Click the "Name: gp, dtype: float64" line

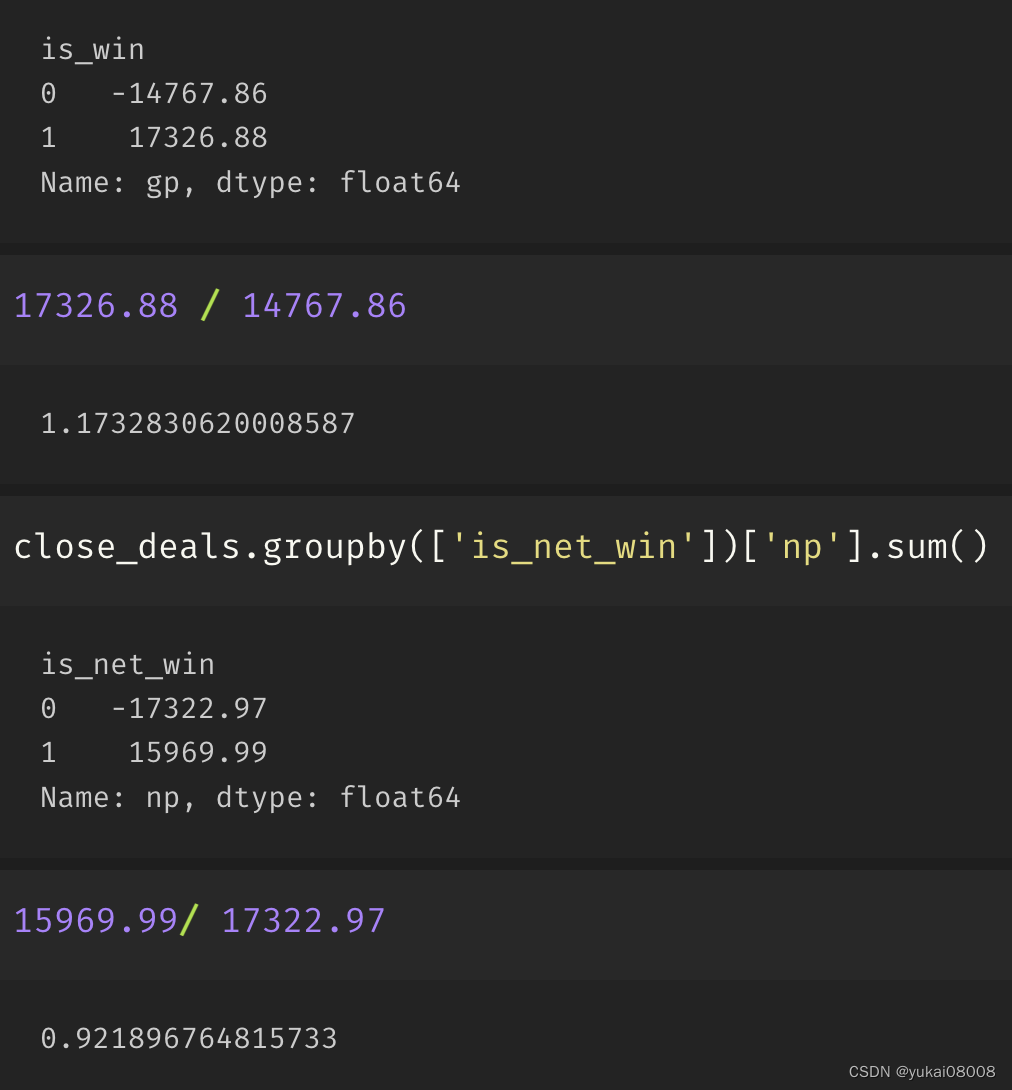point(250,183)
